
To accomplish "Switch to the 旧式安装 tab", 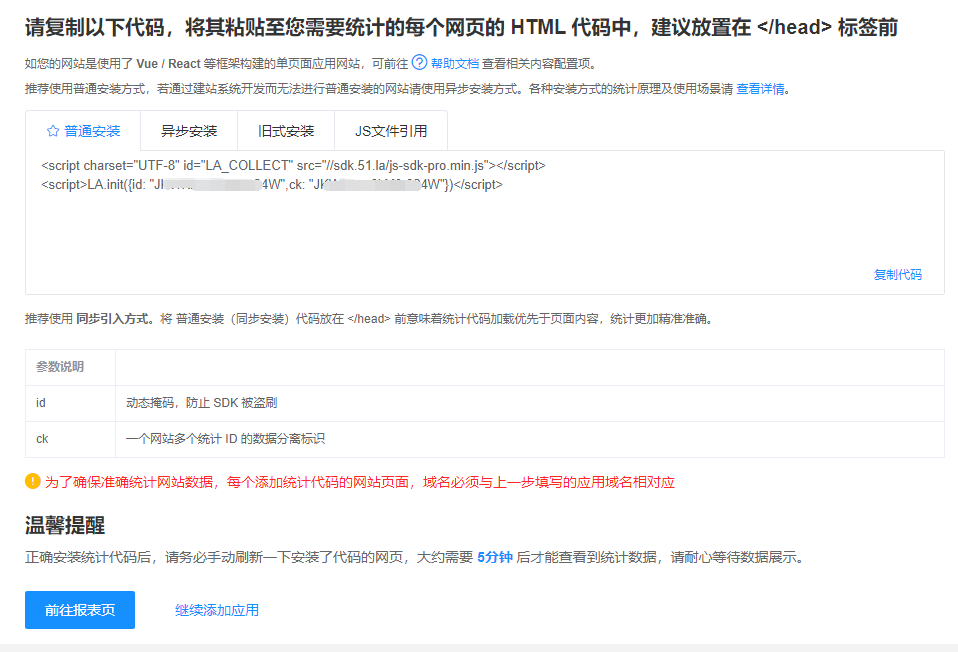I will [x=286, y=131].
